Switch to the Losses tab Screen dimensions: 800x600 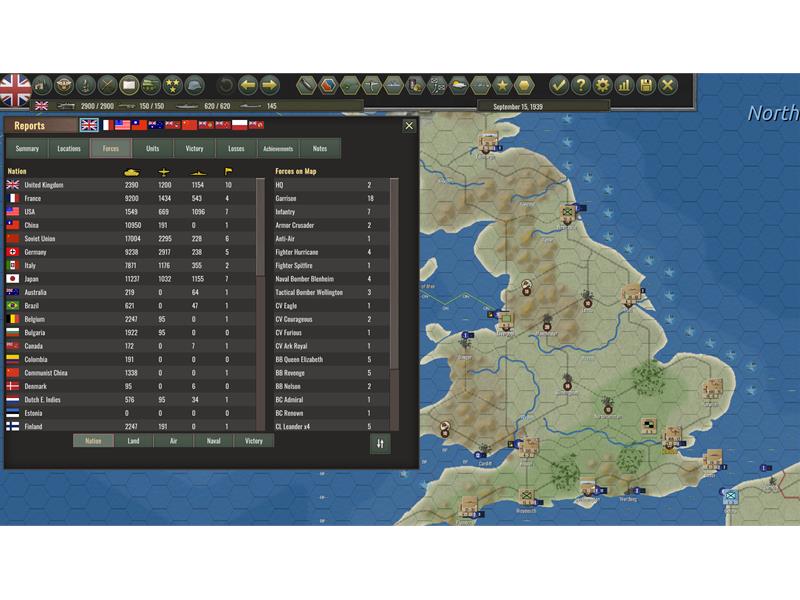point(236,149)
